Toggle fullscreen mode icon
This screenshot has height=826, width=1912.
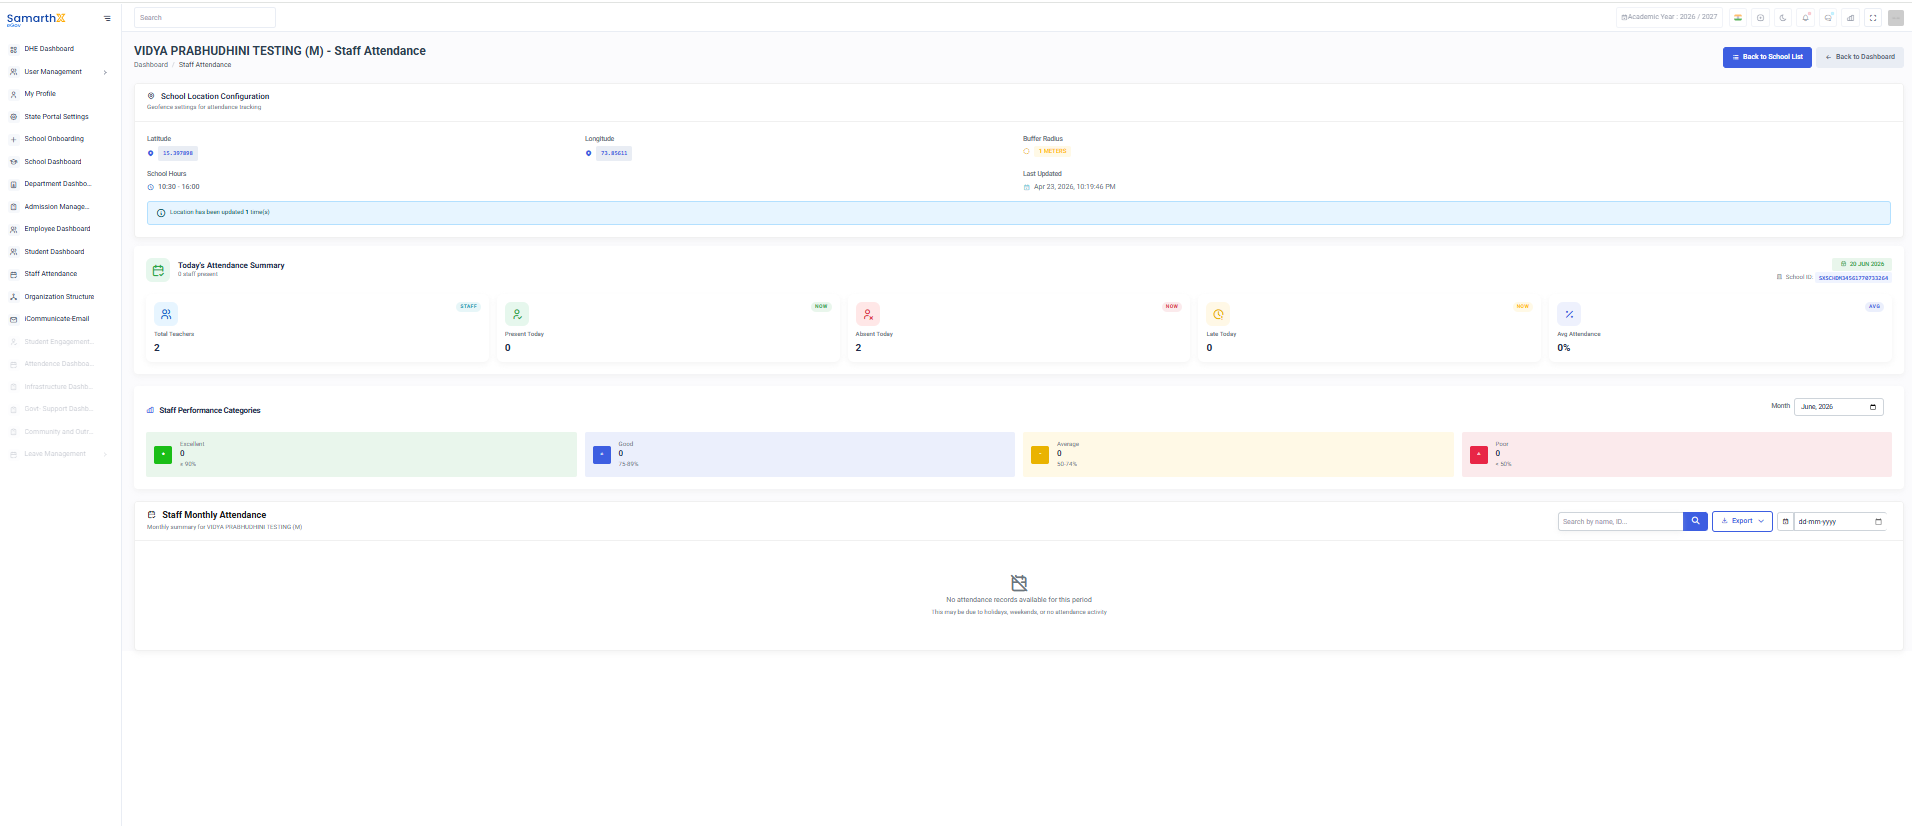point(1873,17)
